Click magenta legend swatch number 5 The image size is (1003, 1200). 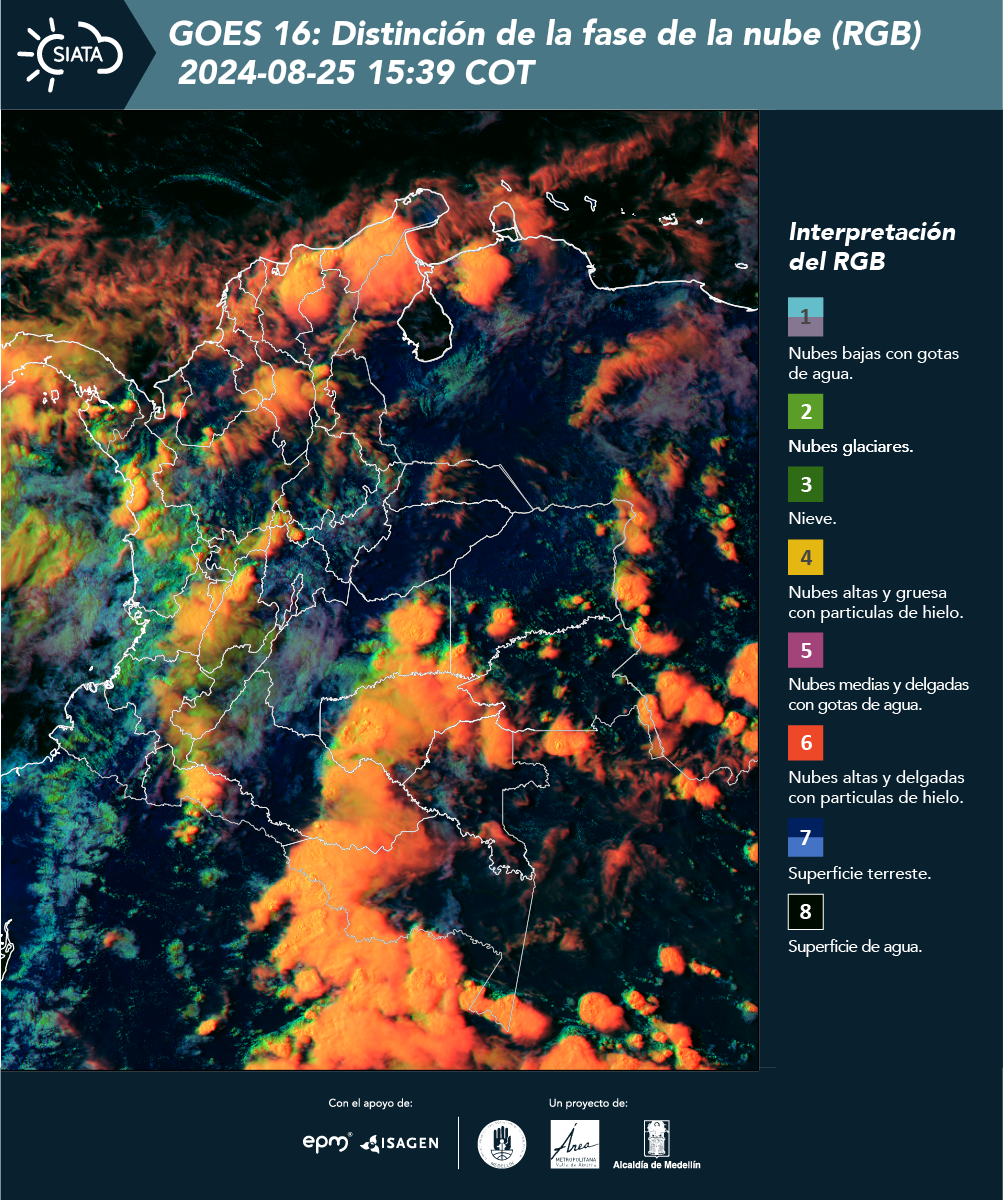[x=805, y=650]
